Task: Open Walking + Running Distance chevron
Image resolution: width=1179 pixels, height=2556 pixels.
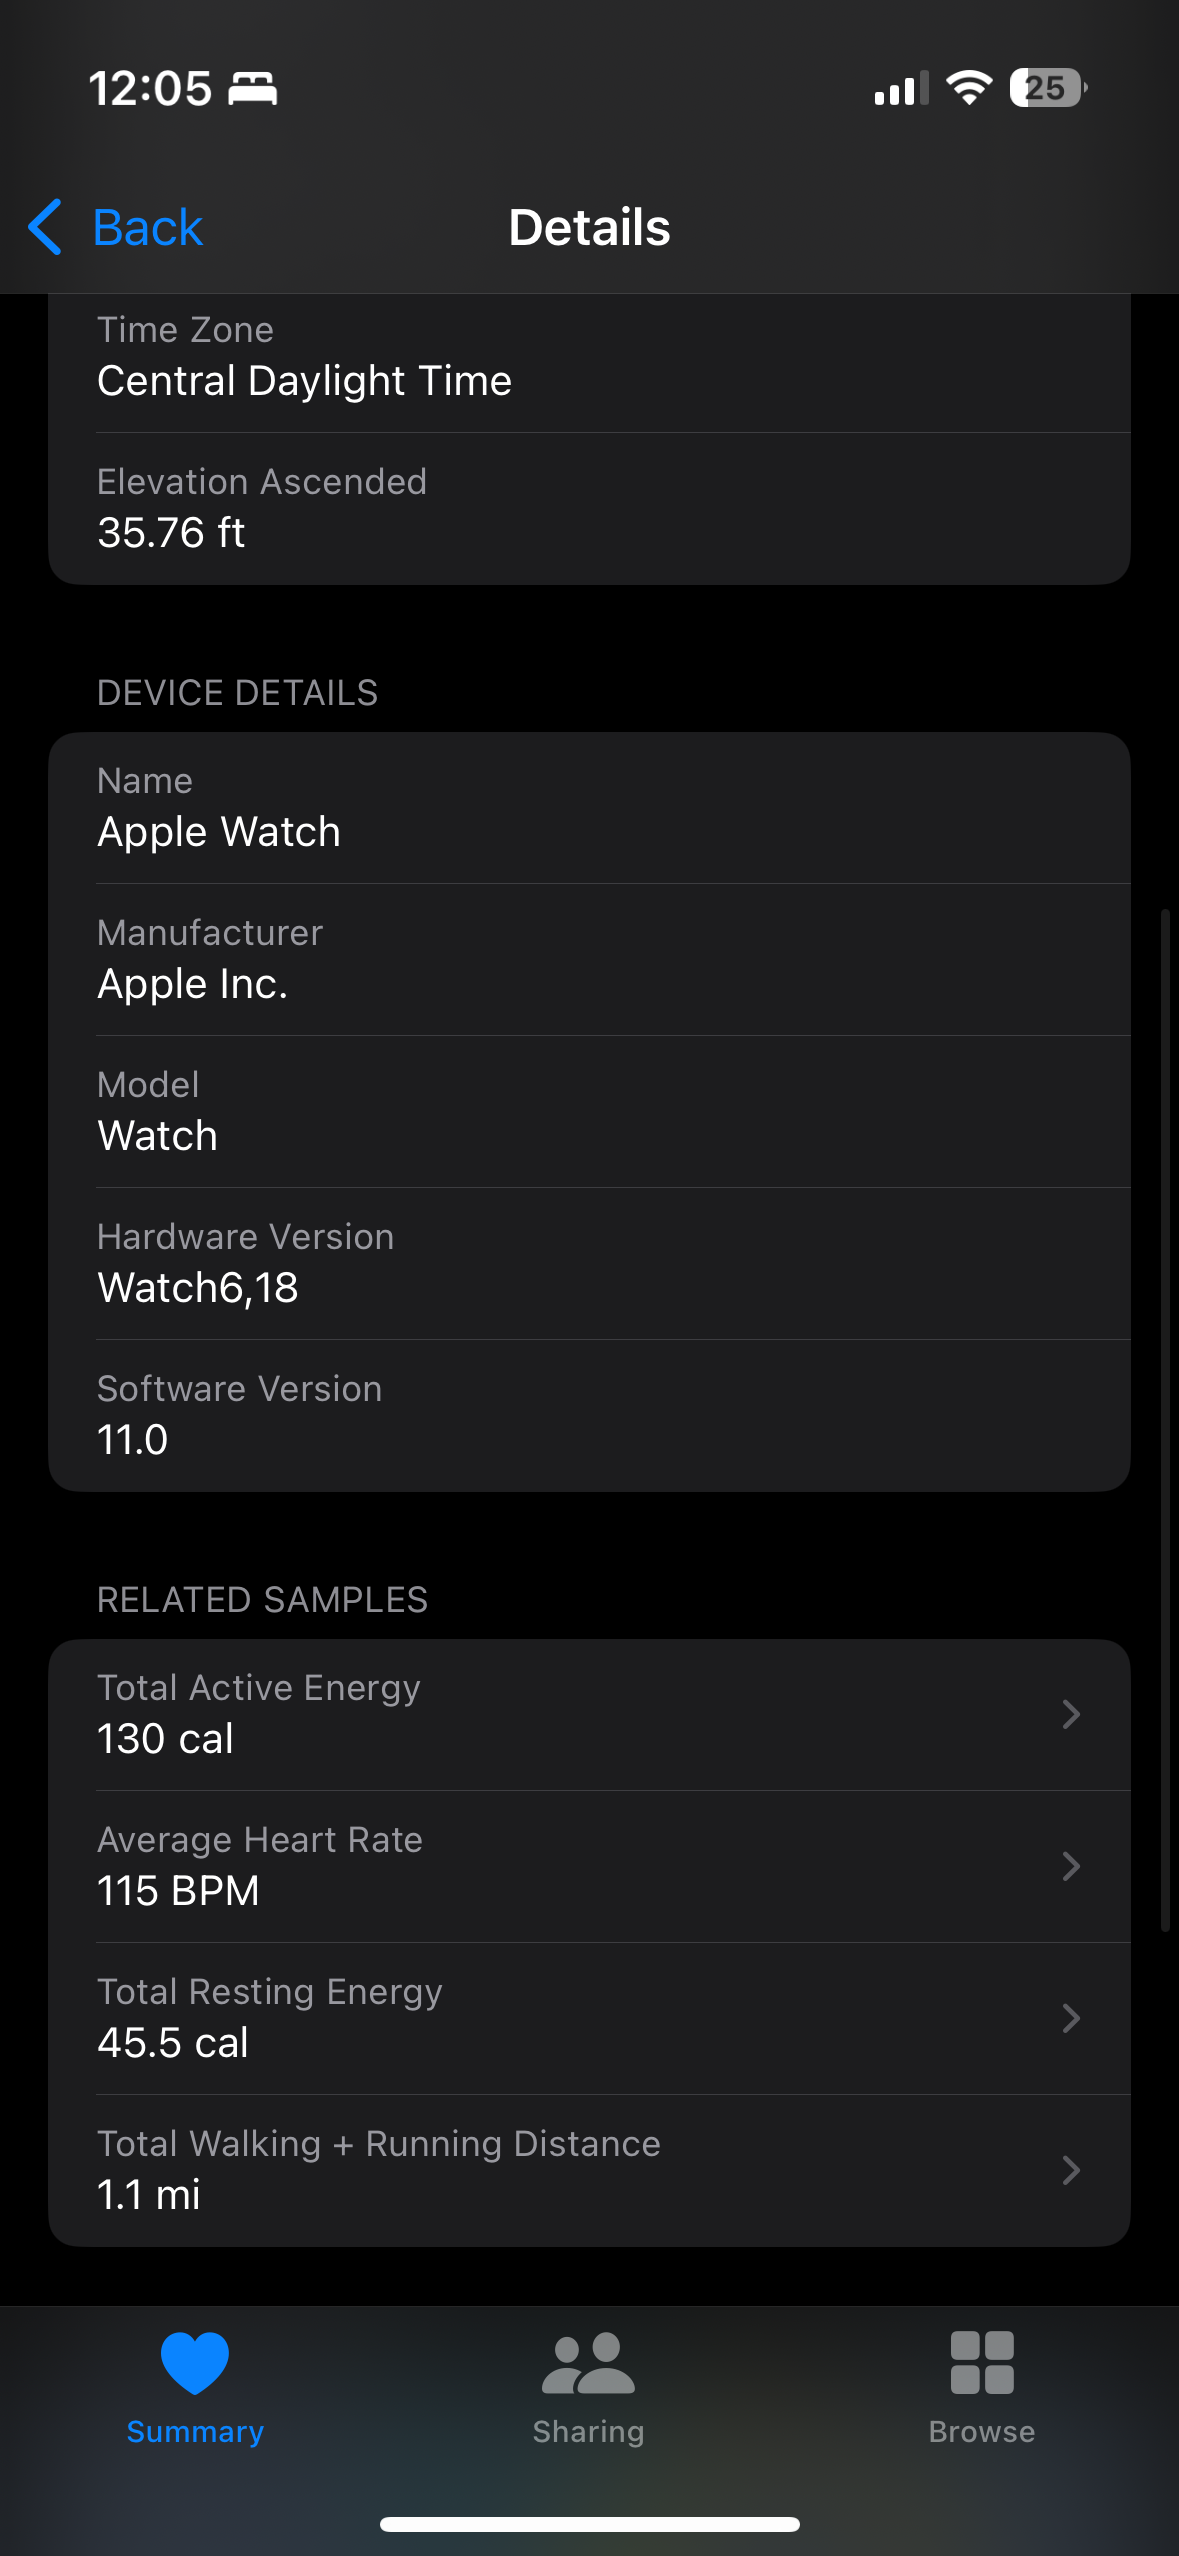Action: point(1071,2170)
